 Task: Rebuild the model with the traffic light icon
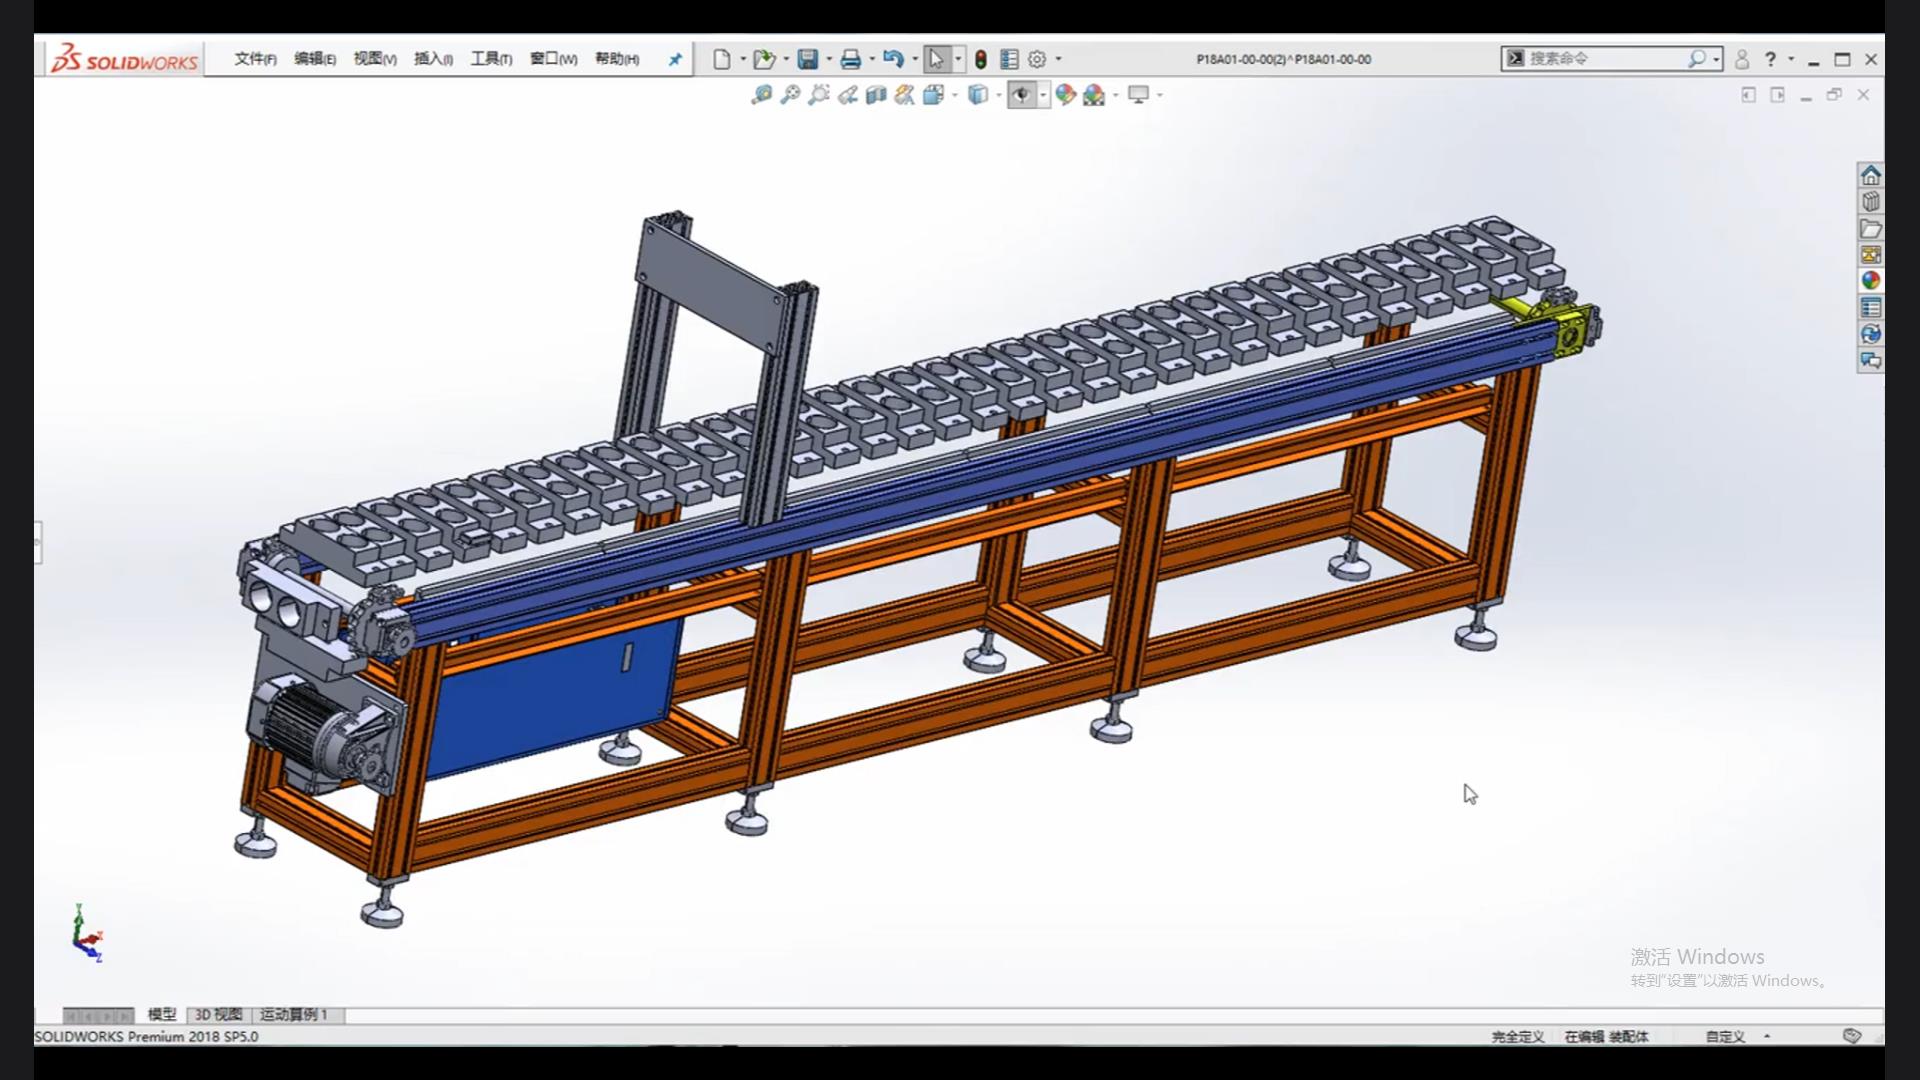981,59
